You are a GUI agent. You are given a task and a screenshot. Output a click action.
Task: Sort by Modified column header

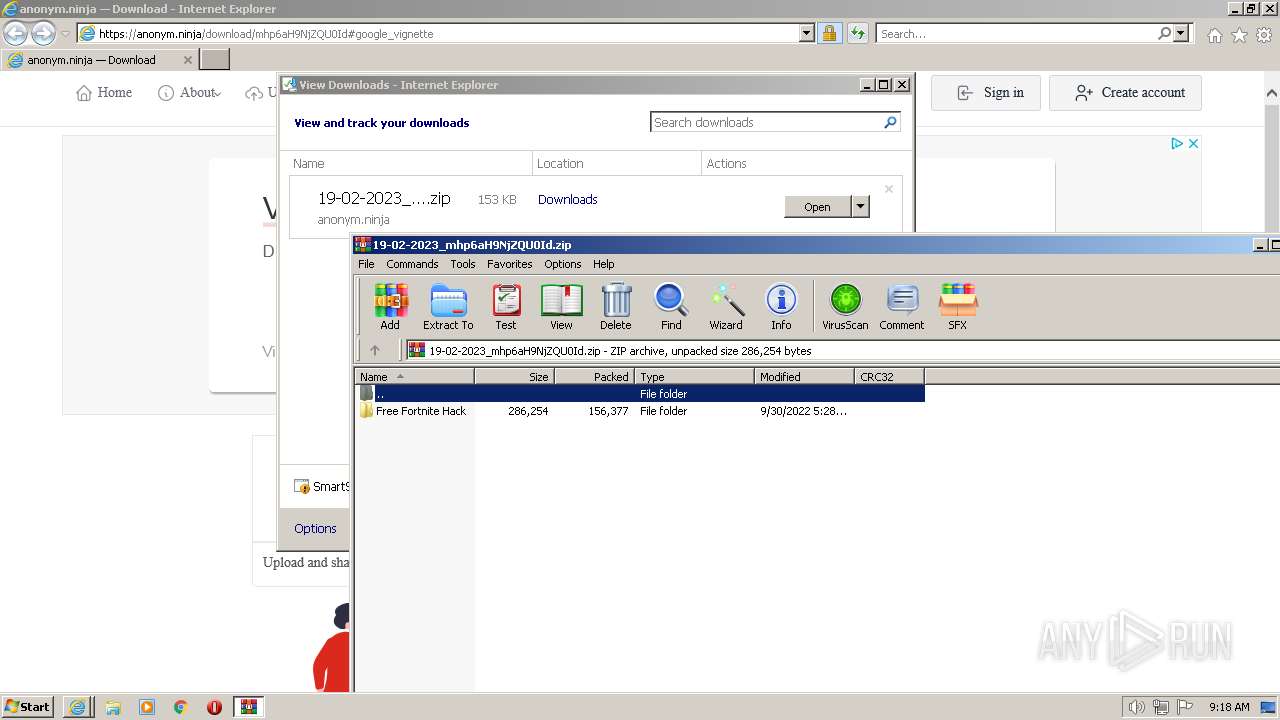[804, 377]
